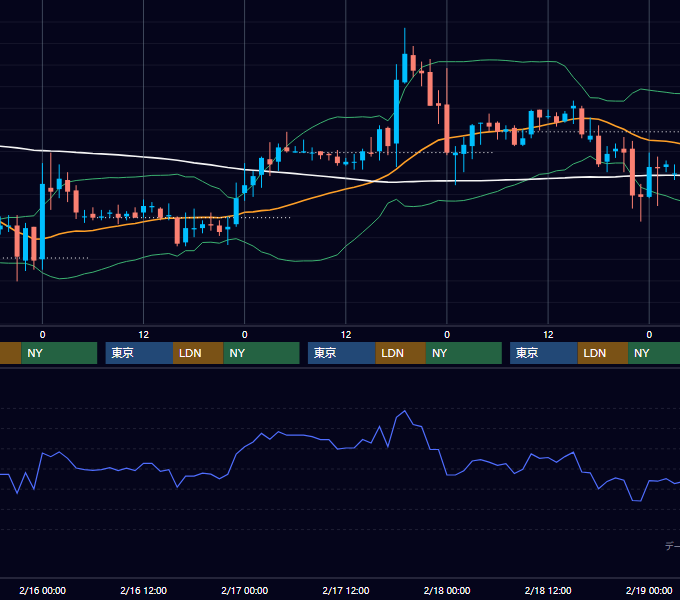This screenshot has height=600, width=680.
Task: Click the 東京 session block for 2/16
Action: [139, 353]
